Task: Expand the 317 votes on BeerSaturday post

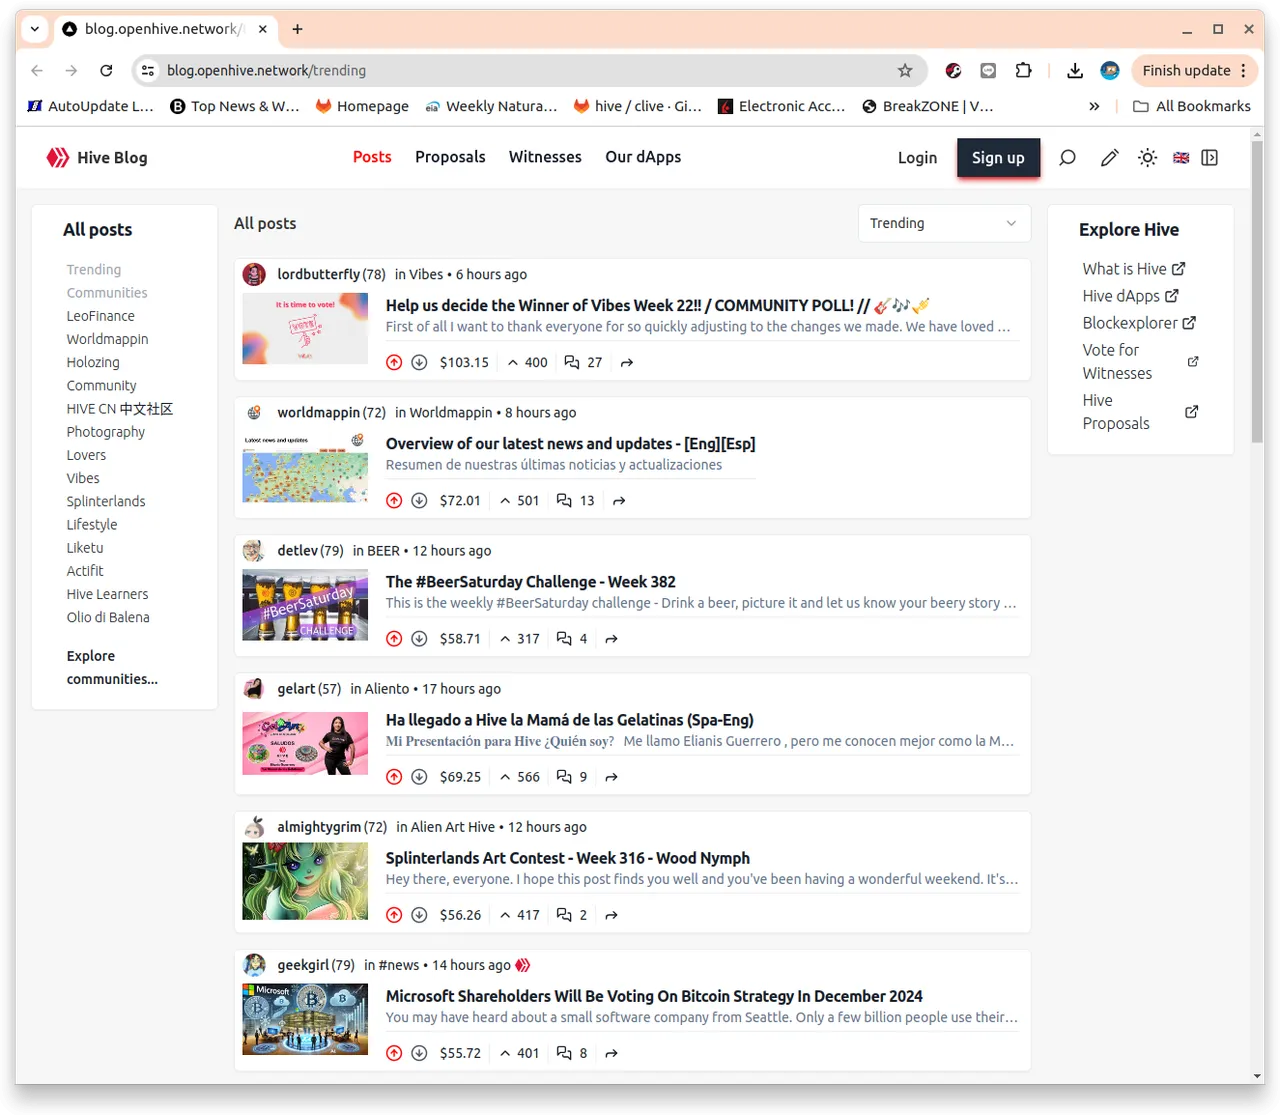Action: (520, 639)
